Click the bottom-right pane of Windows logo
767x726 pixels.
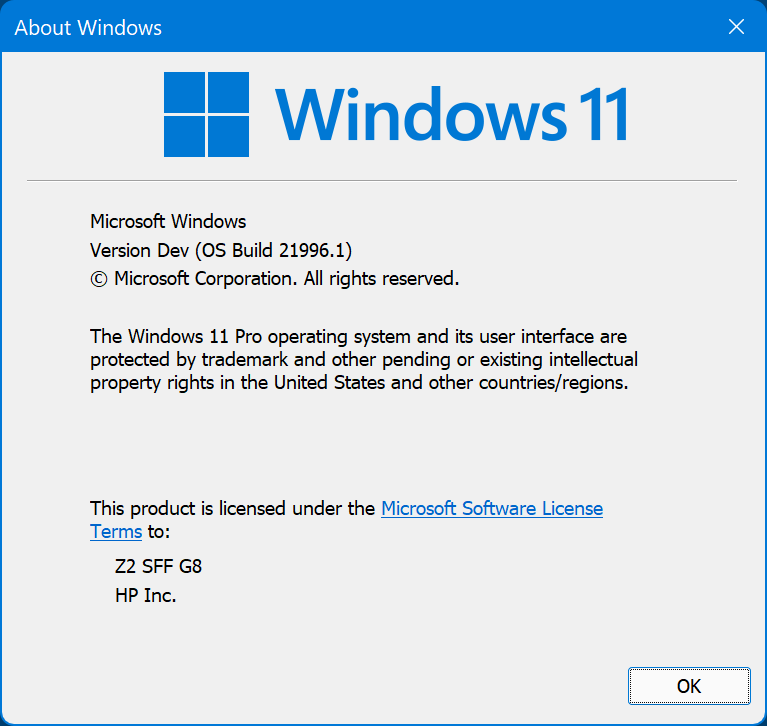(228, 136)
